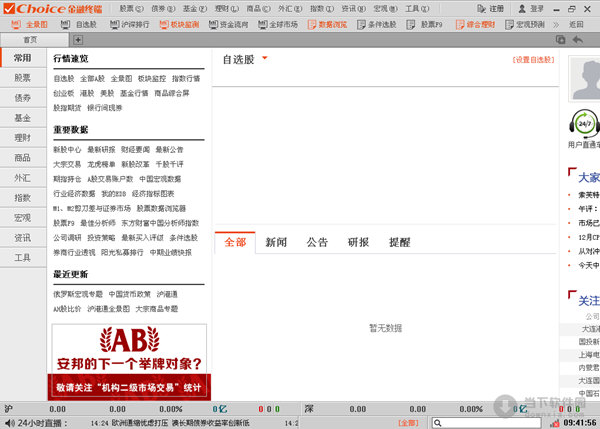Screen dimensions: 600x429
Task: Click the 24/7 customer service headset icon
Action: pyautogui.click(x=583, y=123)
